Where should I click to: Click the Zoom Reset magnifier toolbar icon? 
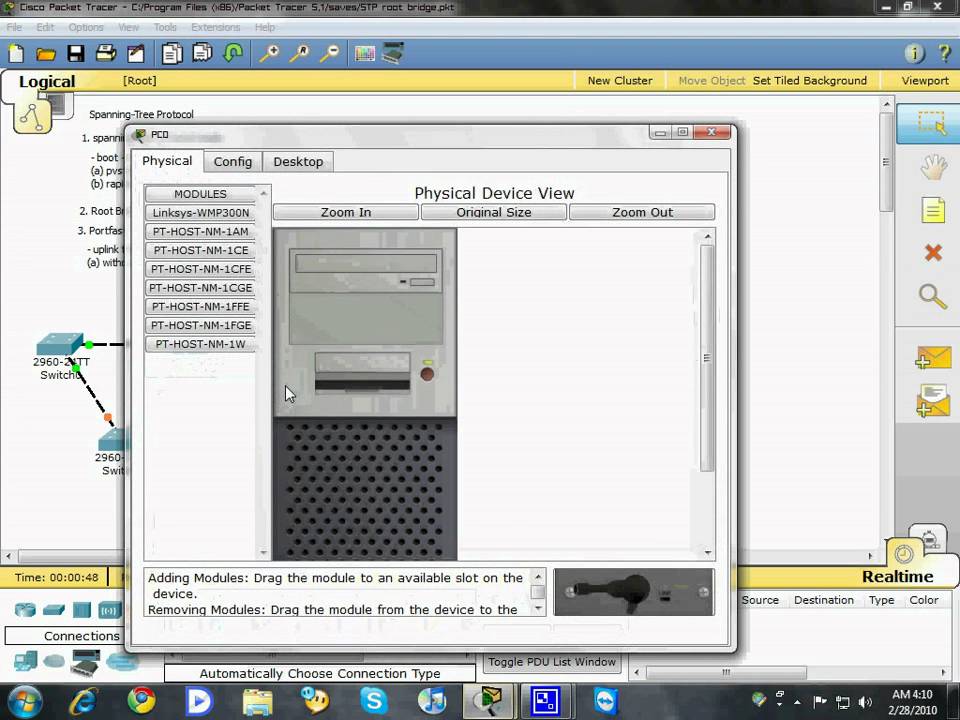click(x=299, y=54)
